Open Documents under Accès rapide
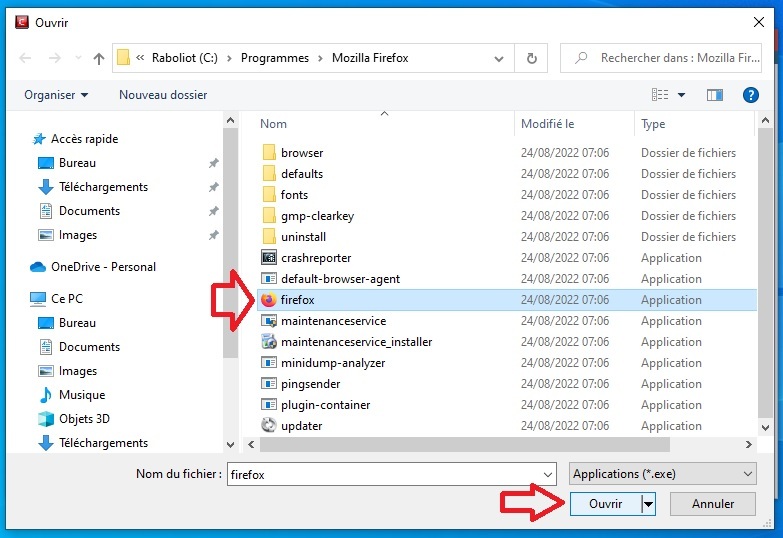 pyautogui.click(x=89, y=211)
